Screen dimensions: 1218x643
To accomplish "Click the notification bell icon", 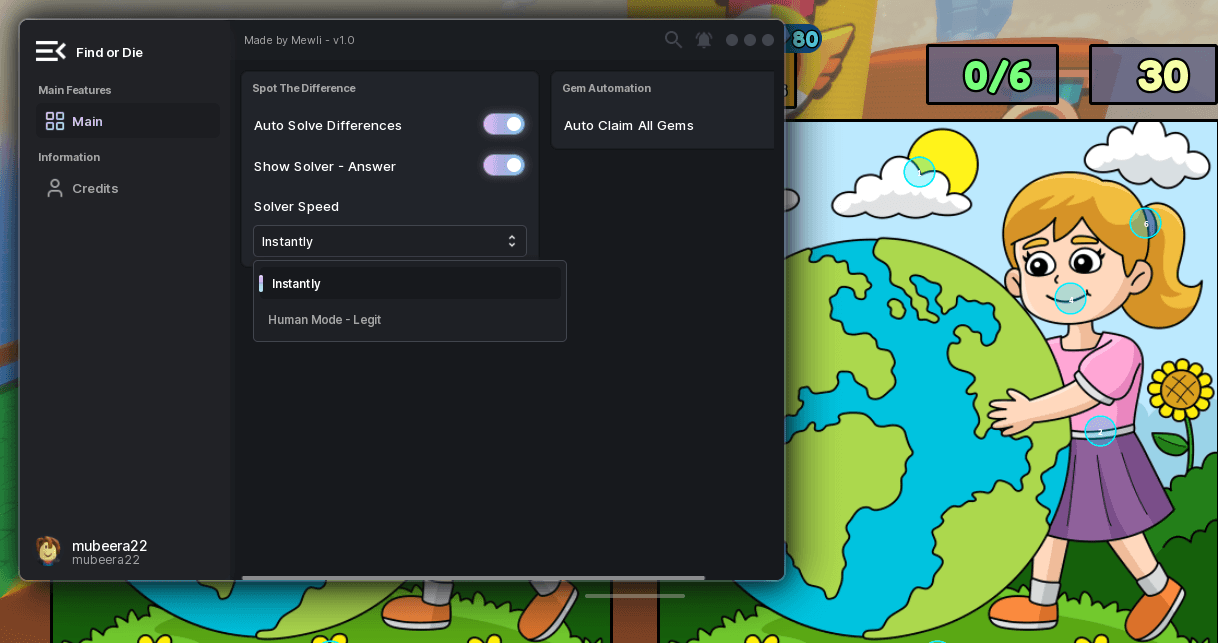I will click(704, 40).
